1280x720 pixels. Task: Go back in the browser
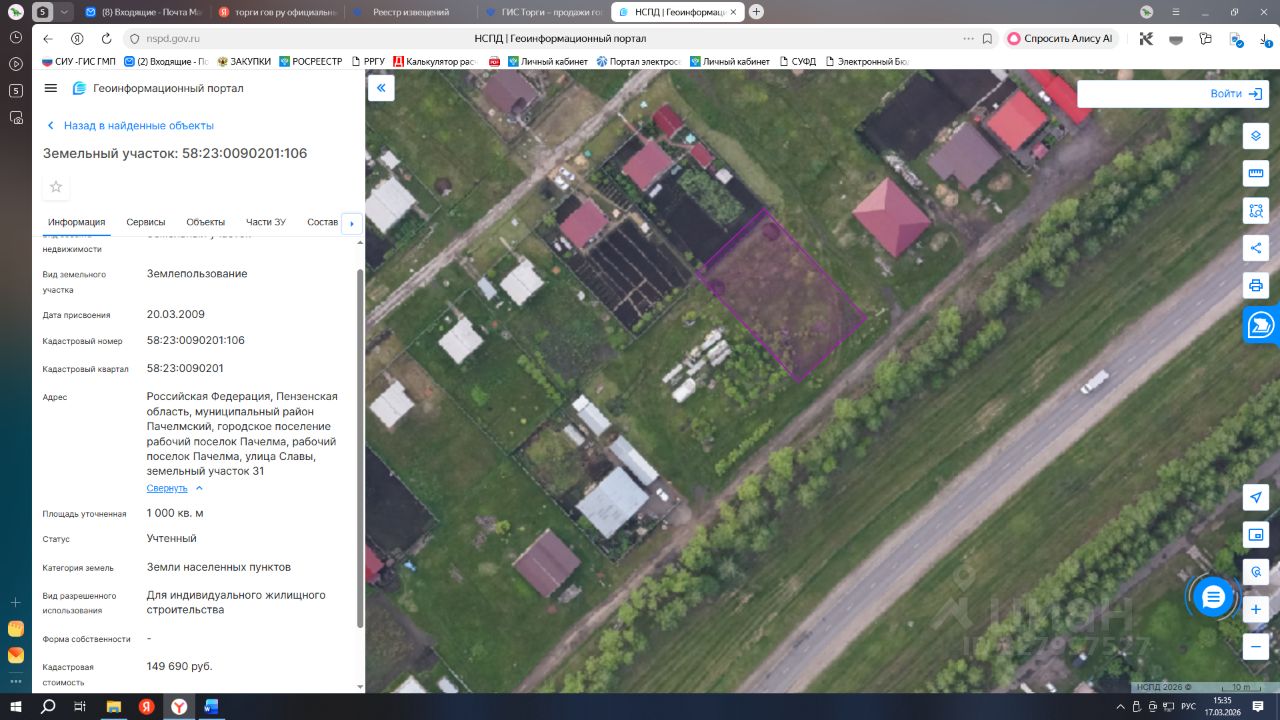[x=48, y=39]
